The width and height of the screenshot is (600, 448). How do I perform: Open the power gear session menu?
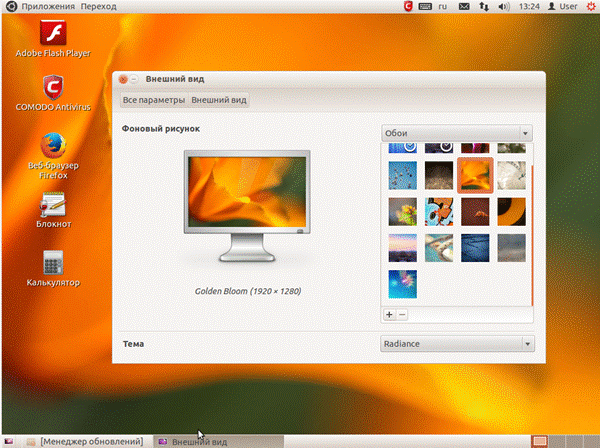(591, 7)
